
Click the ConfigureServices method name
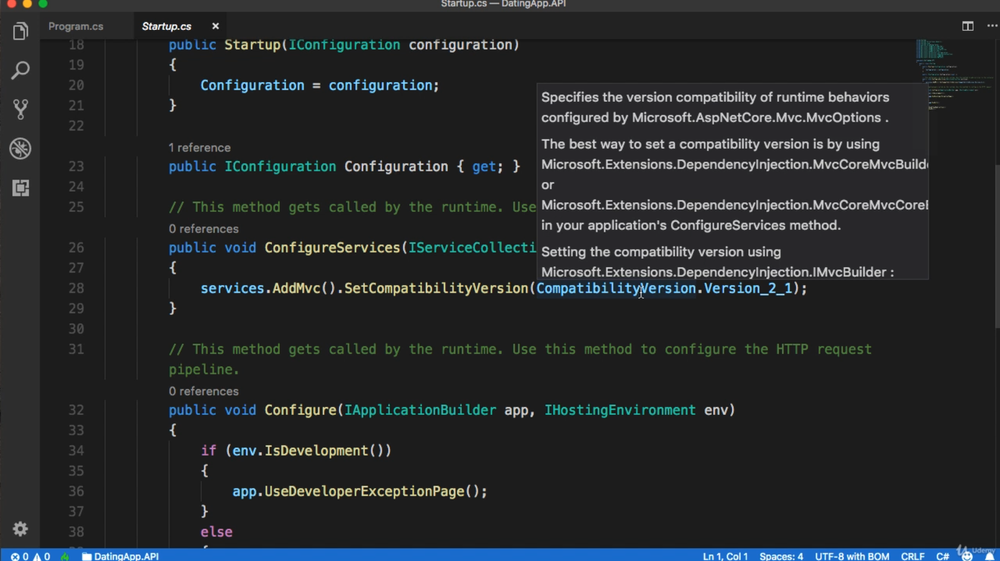point(332,247)
